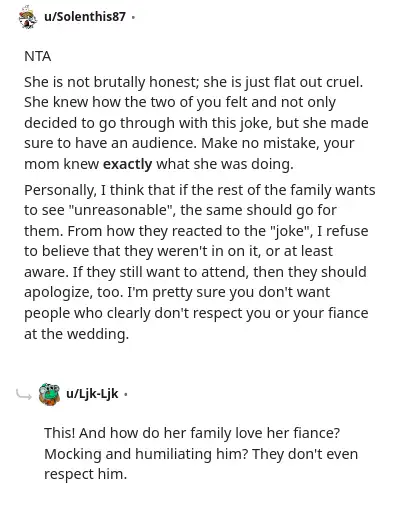Click the reply's last line "respect him."

click(x=86, y=474)
